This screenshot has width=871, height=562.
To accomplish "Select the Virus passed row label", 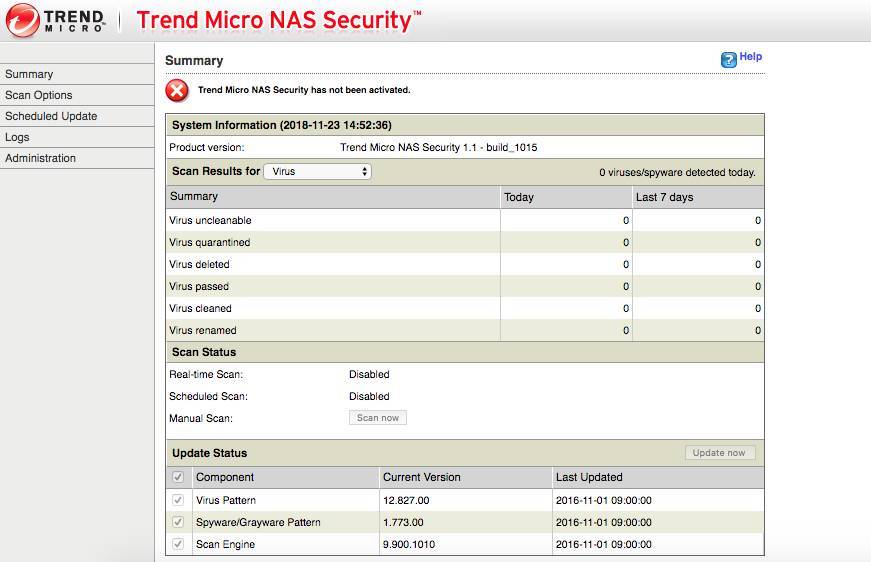I will coord(199,287).
